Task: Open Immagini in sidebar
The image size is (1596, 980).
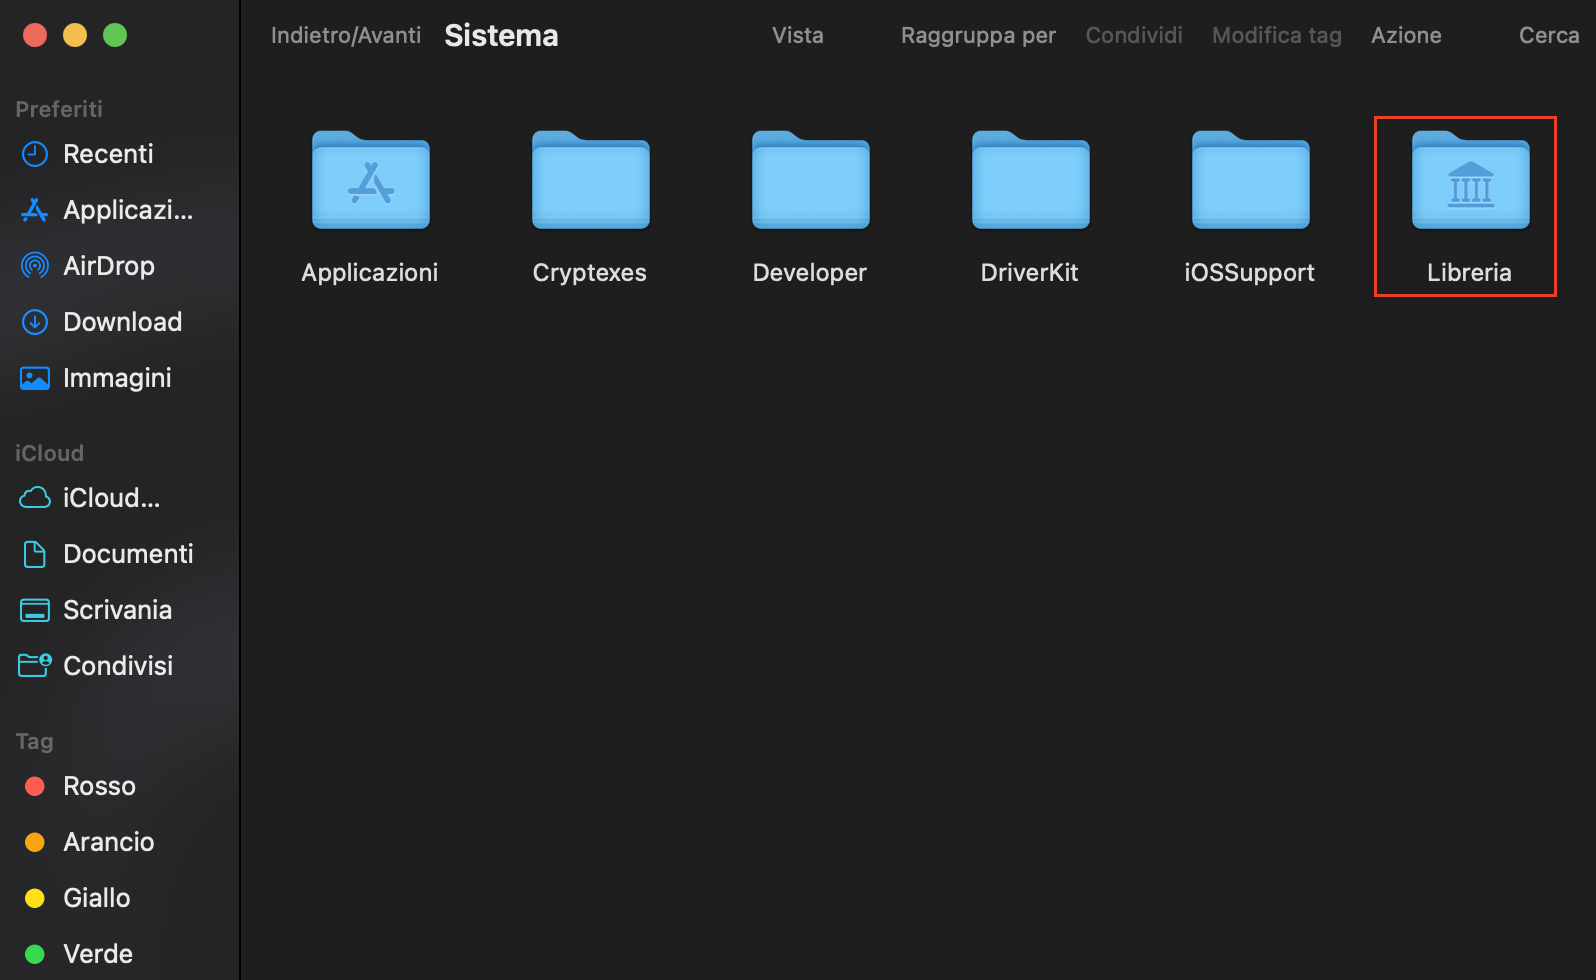Action: click(117, 378)
